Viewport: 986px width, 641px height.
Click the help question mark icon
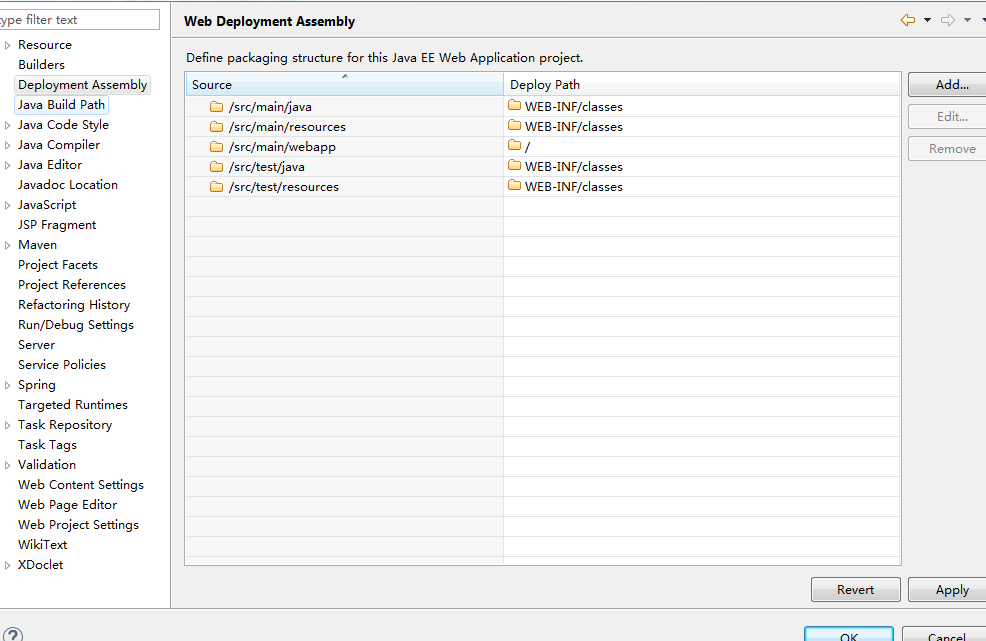click(13, 635)
